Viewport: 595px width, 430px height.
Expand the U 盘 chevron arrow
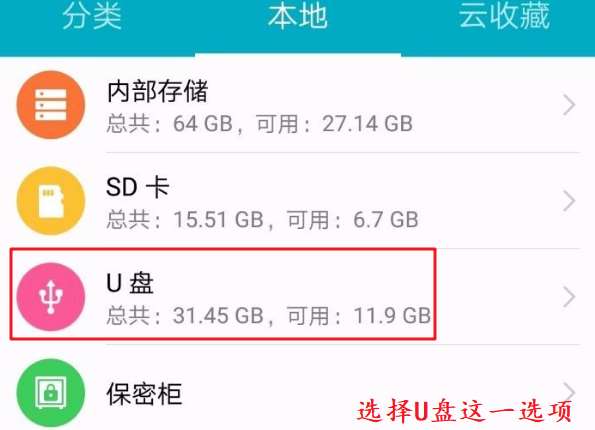pos(568,297)
